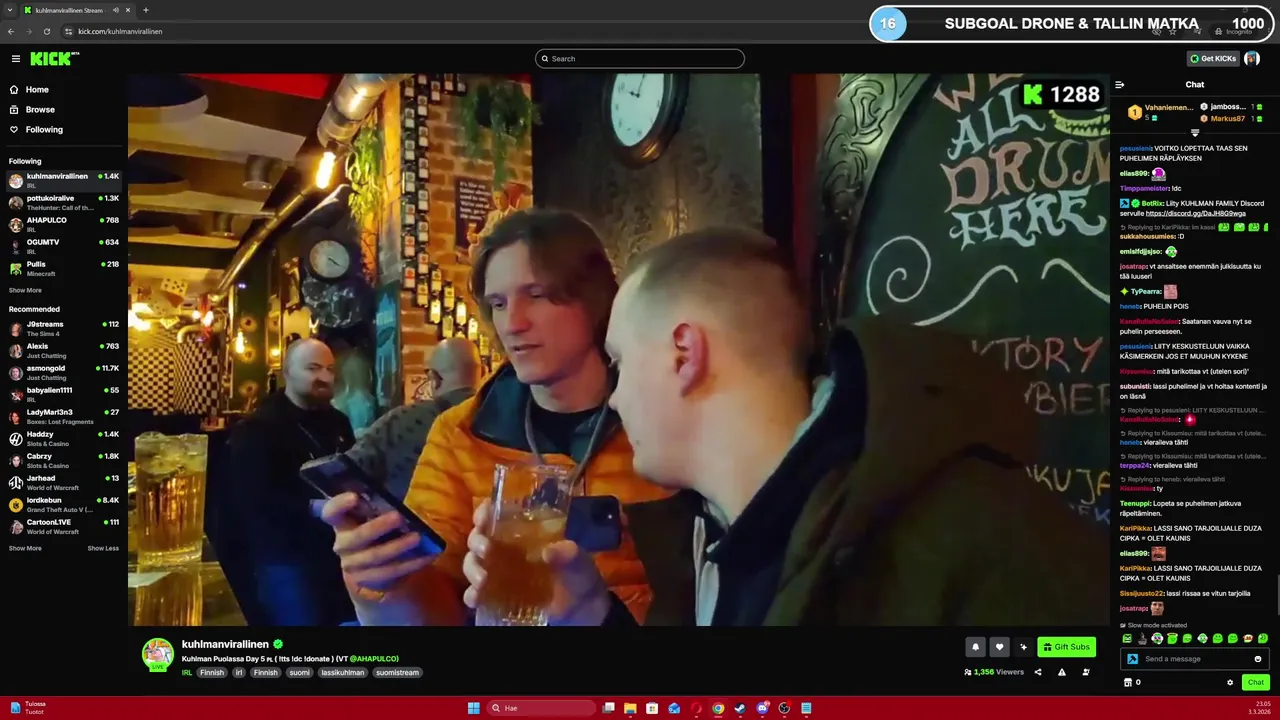The height and width of the screenshot is (720, 1280).
Task: Open the Discord invite link in chat
Action: coord(1195,213)
